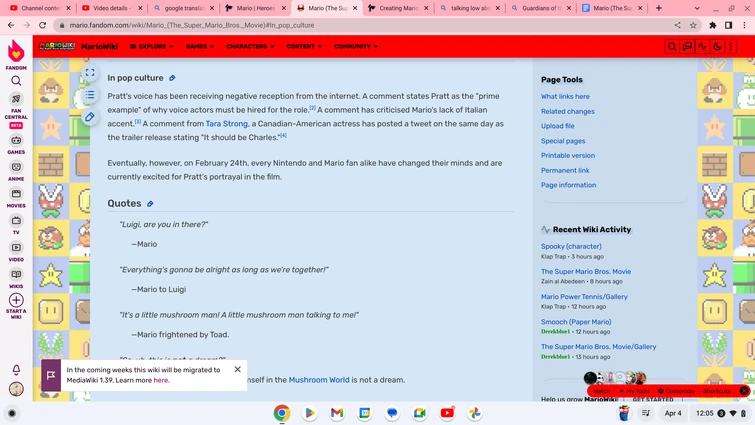The width and height of the screenshot is (755, 425).
Task: Open user avatar in Fandom sidebar
Action: [16, 389]
